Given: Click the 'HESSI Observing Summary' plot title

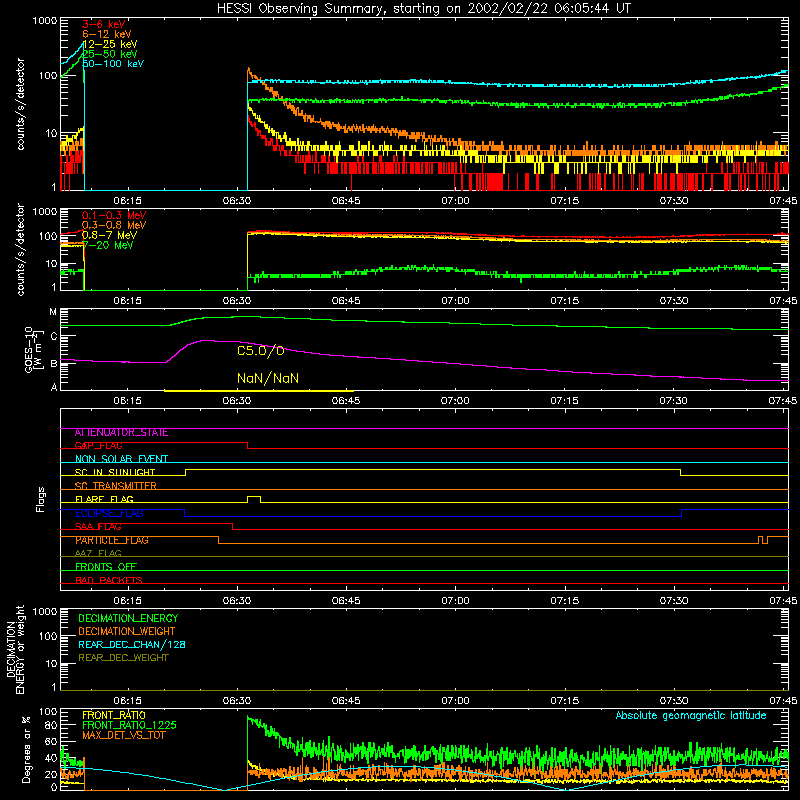Looking at the screenshot, I should point(423,9).
